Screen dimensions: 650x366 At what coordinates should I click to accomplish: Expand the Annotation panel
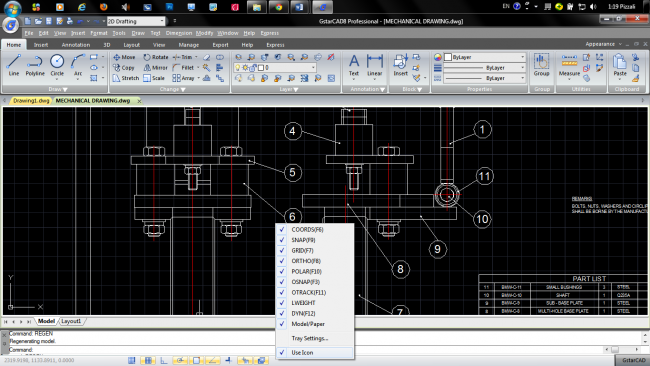point(367,89)
